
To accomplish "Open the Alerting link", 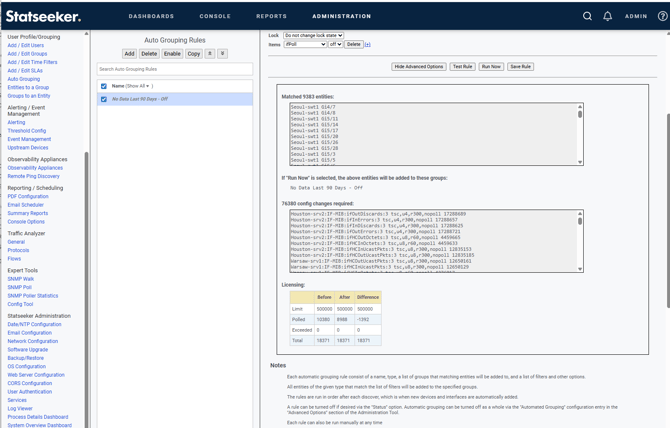I will click(16, 122).
